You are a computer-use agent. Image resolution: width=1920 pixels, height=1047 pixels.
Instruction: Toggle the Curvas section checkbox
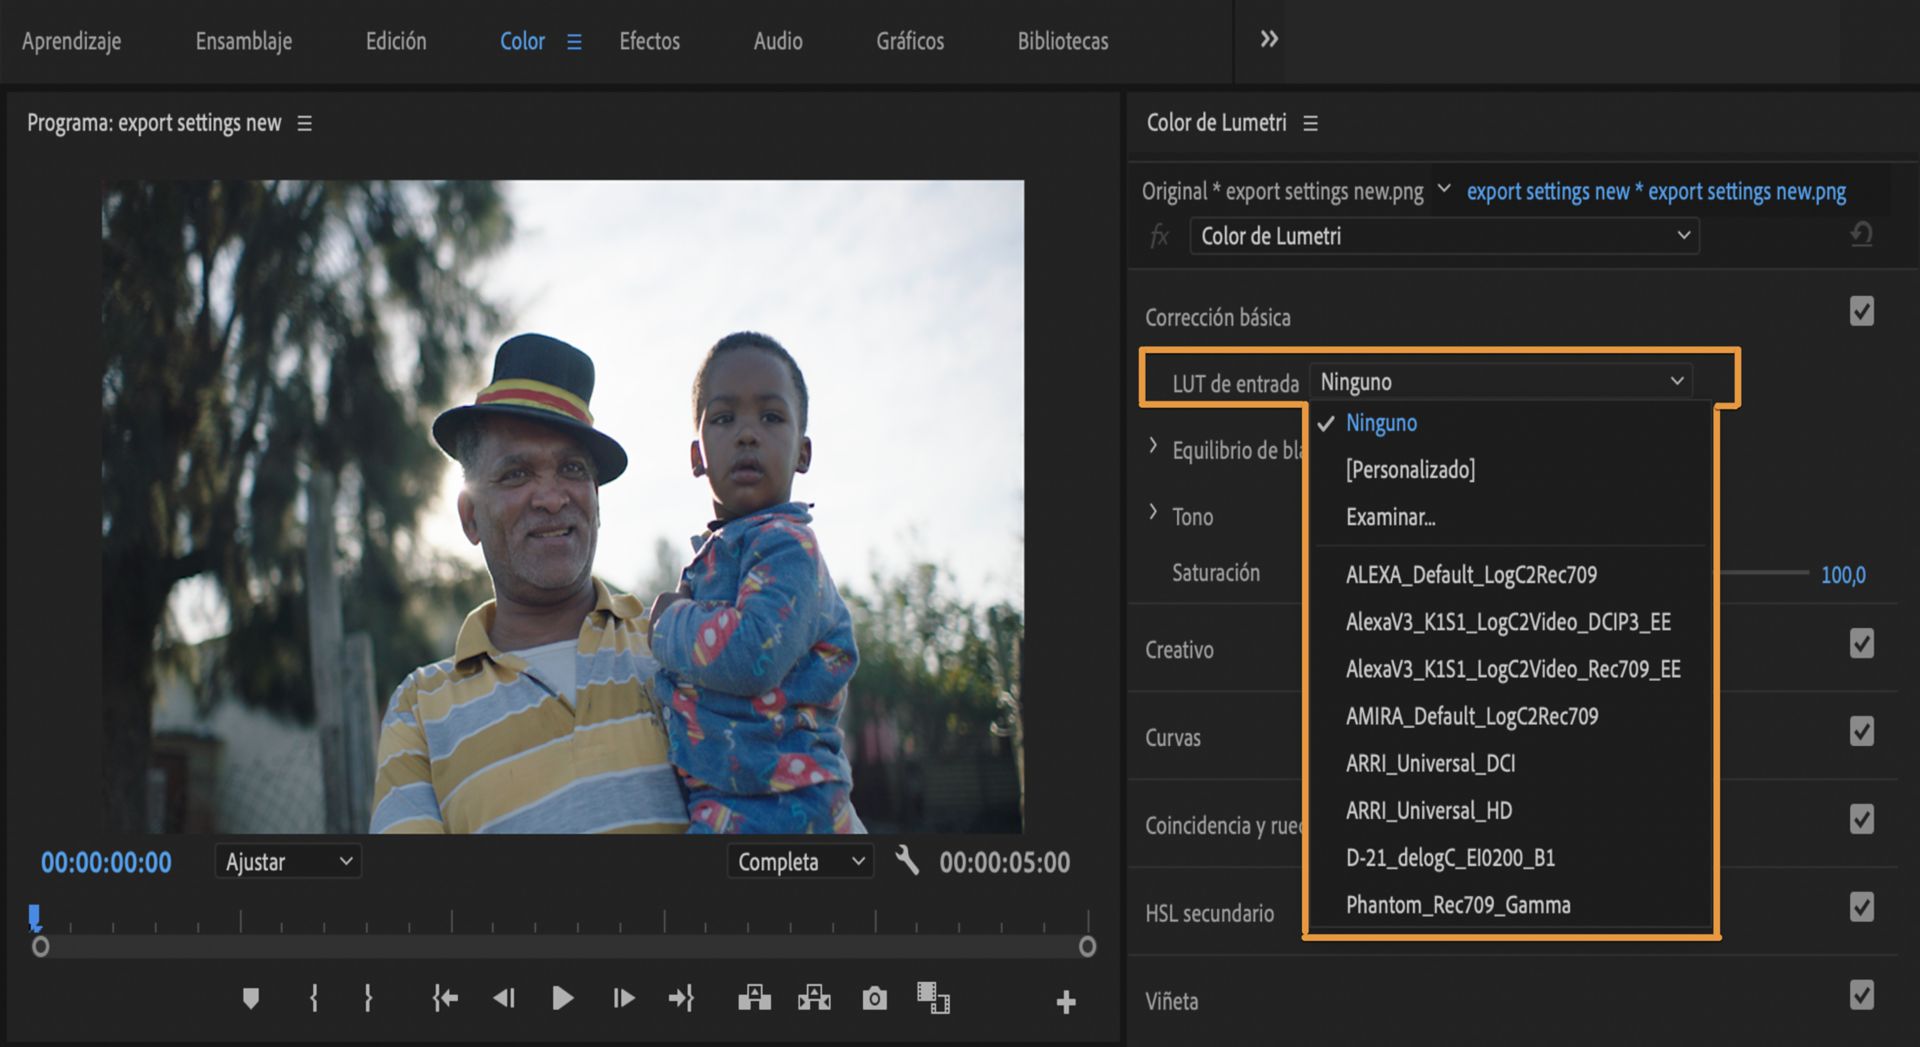tap(1861, 732)
